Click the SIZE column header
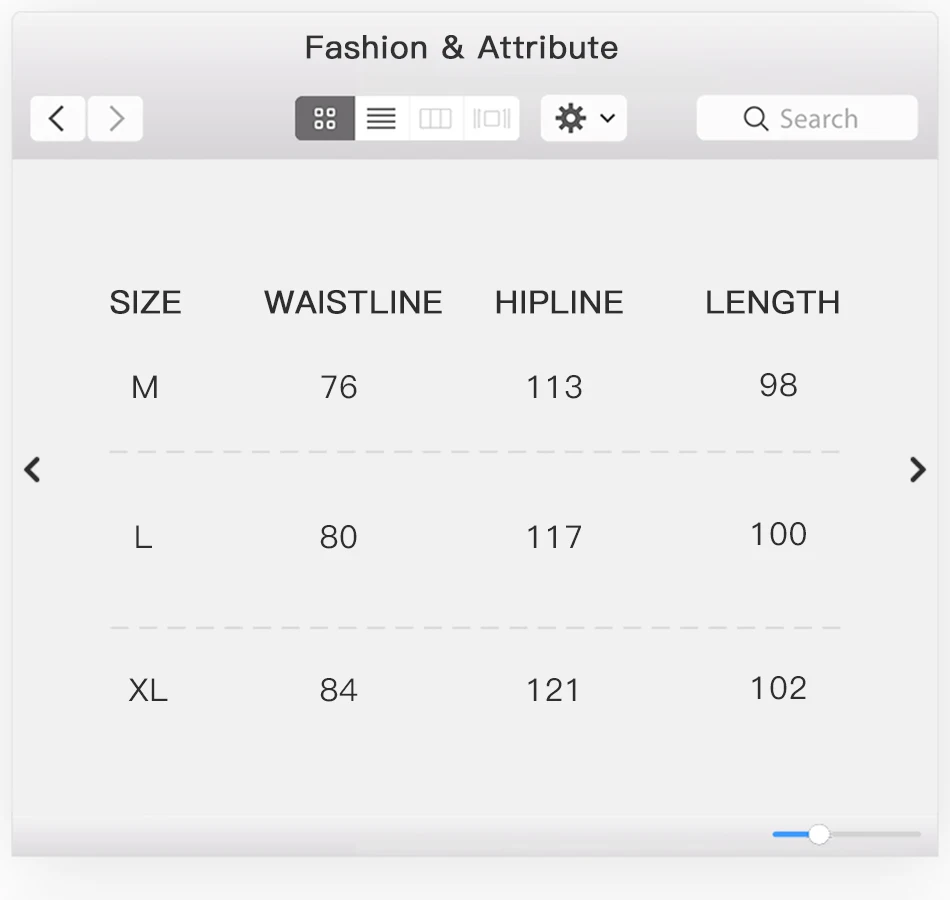950x900 pixels. (x=145, y=303)
